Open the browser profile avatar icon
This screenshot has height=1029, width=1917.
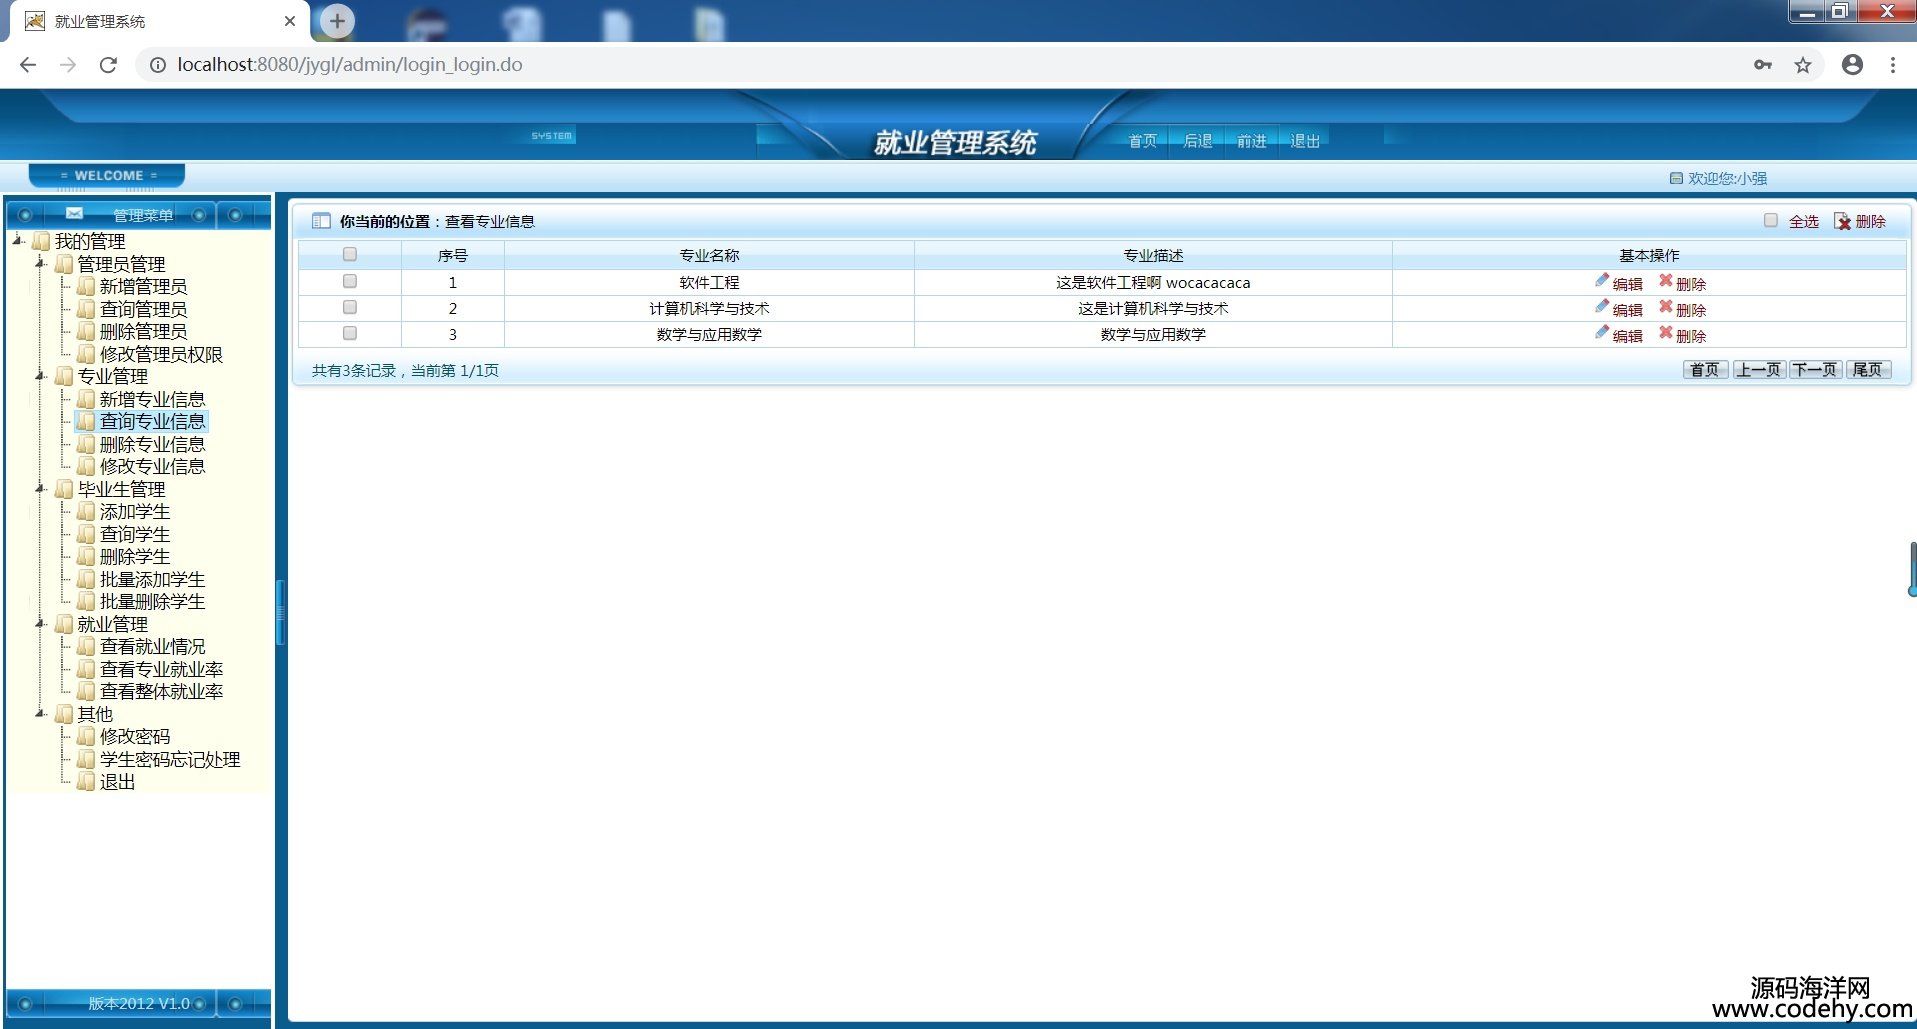coord(1852,65)
